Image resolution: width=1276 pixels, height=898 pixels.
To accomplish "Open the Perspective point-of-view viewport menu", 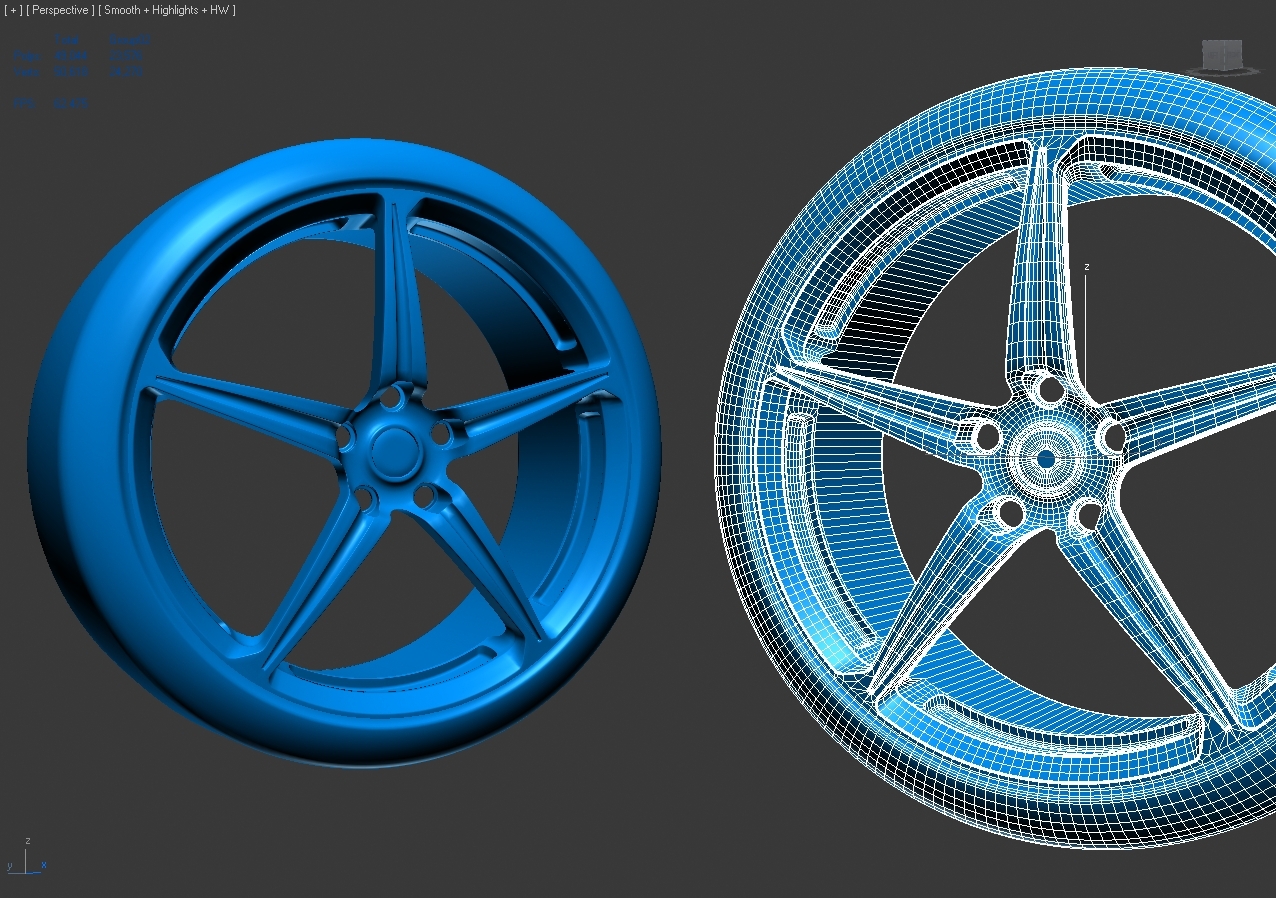I will [61, 10].
